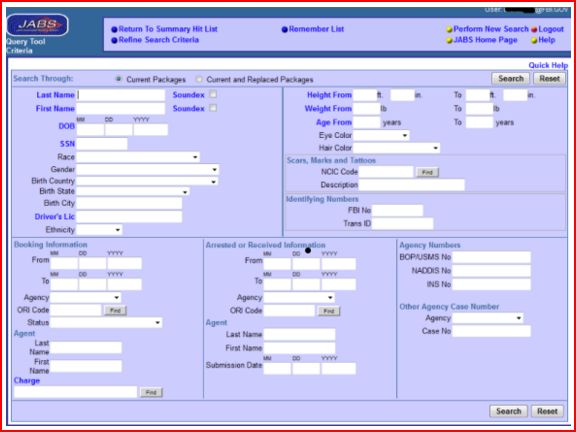Click the JABS logo
The image size is (576, 432).
[37, 25]
